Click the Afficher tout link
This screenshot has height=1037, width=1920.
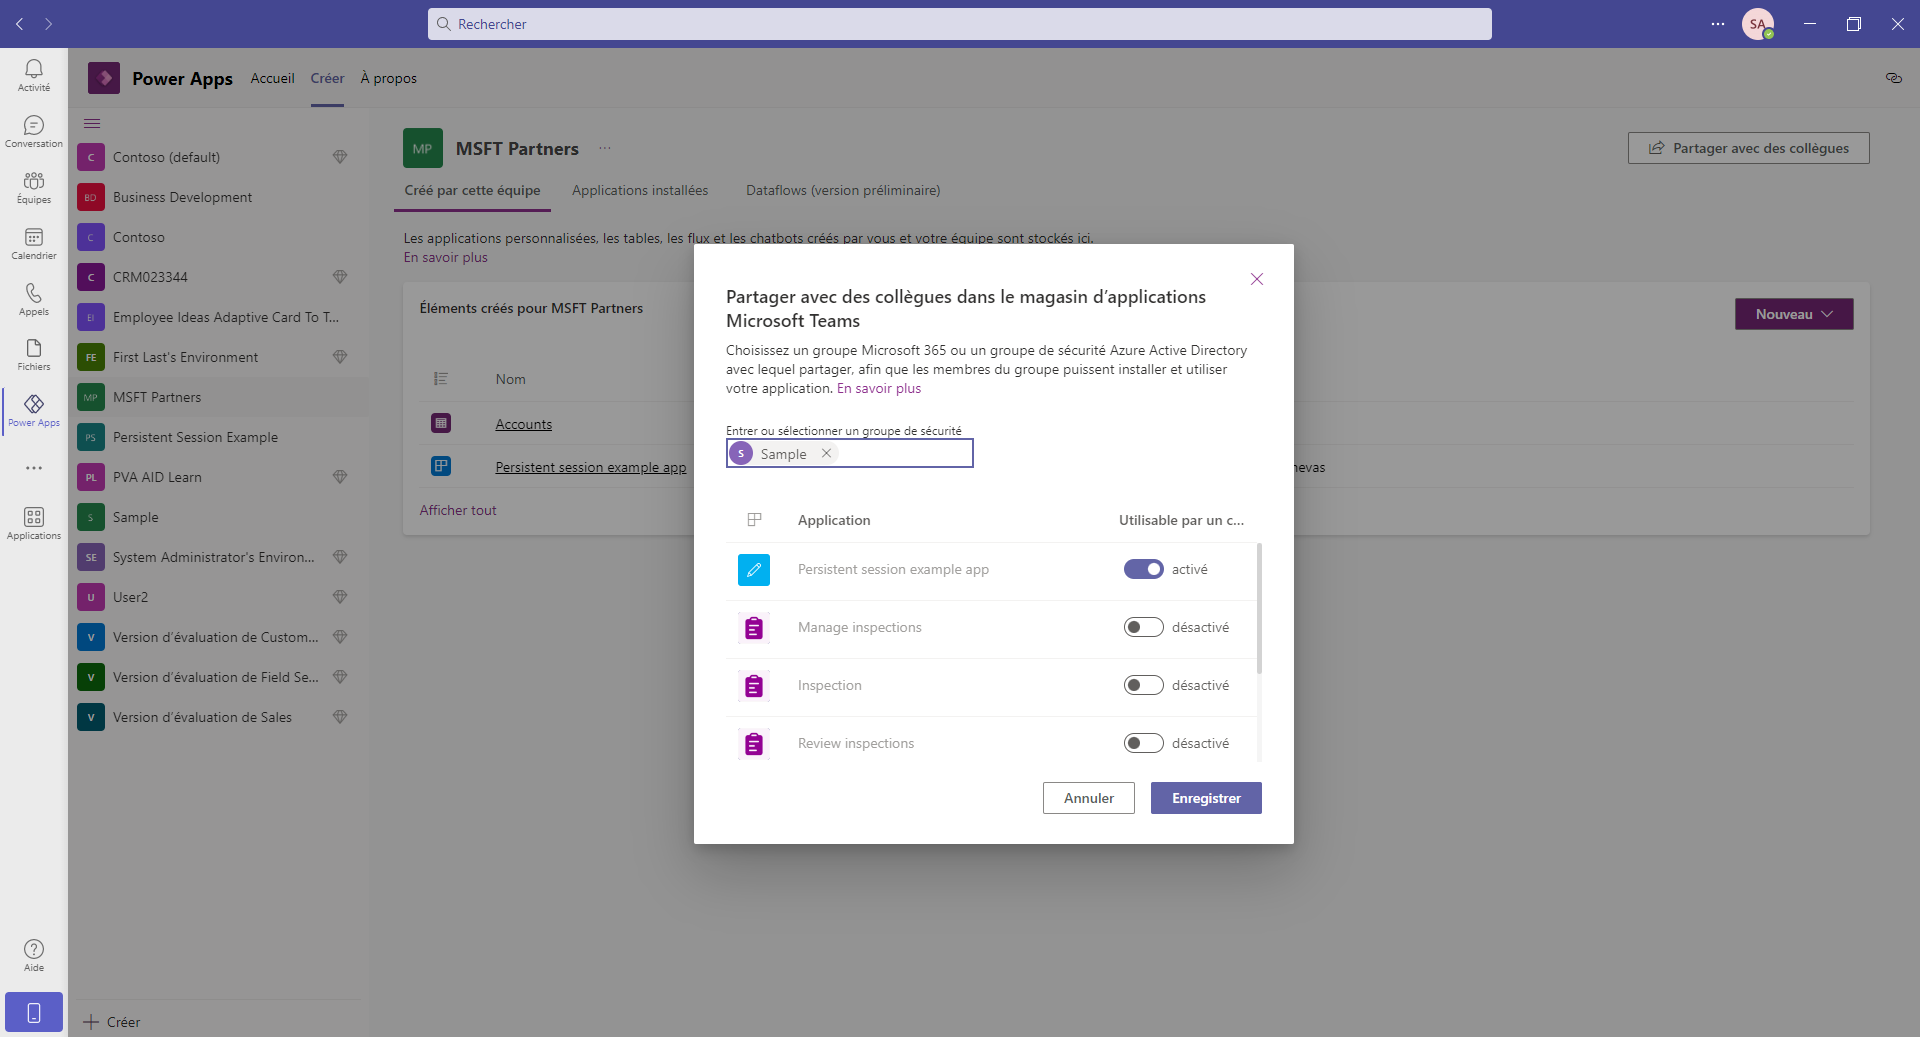[458, 510]
